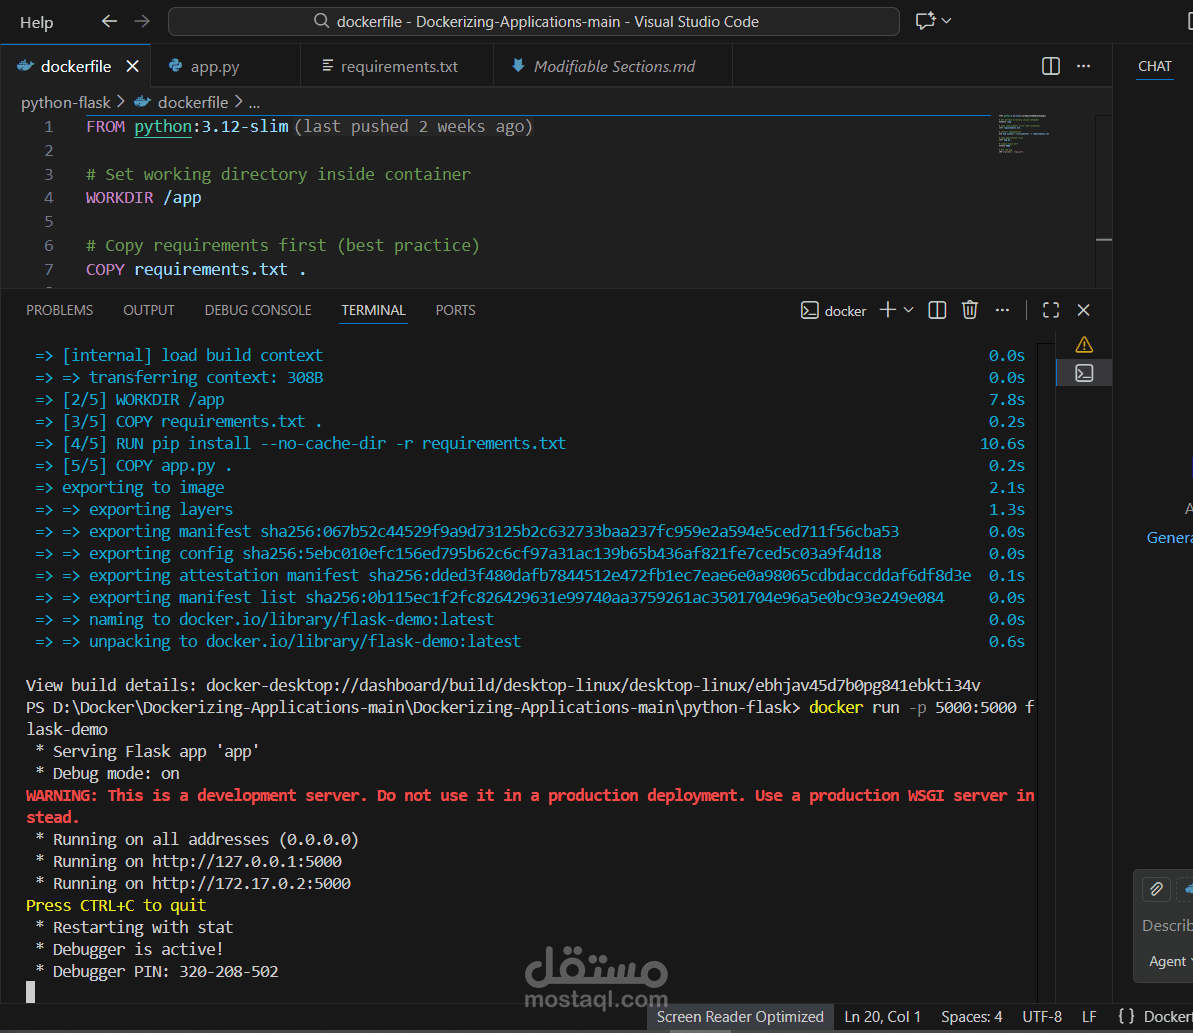Open the PROBLEMS panel tab

tap(59, 310)
